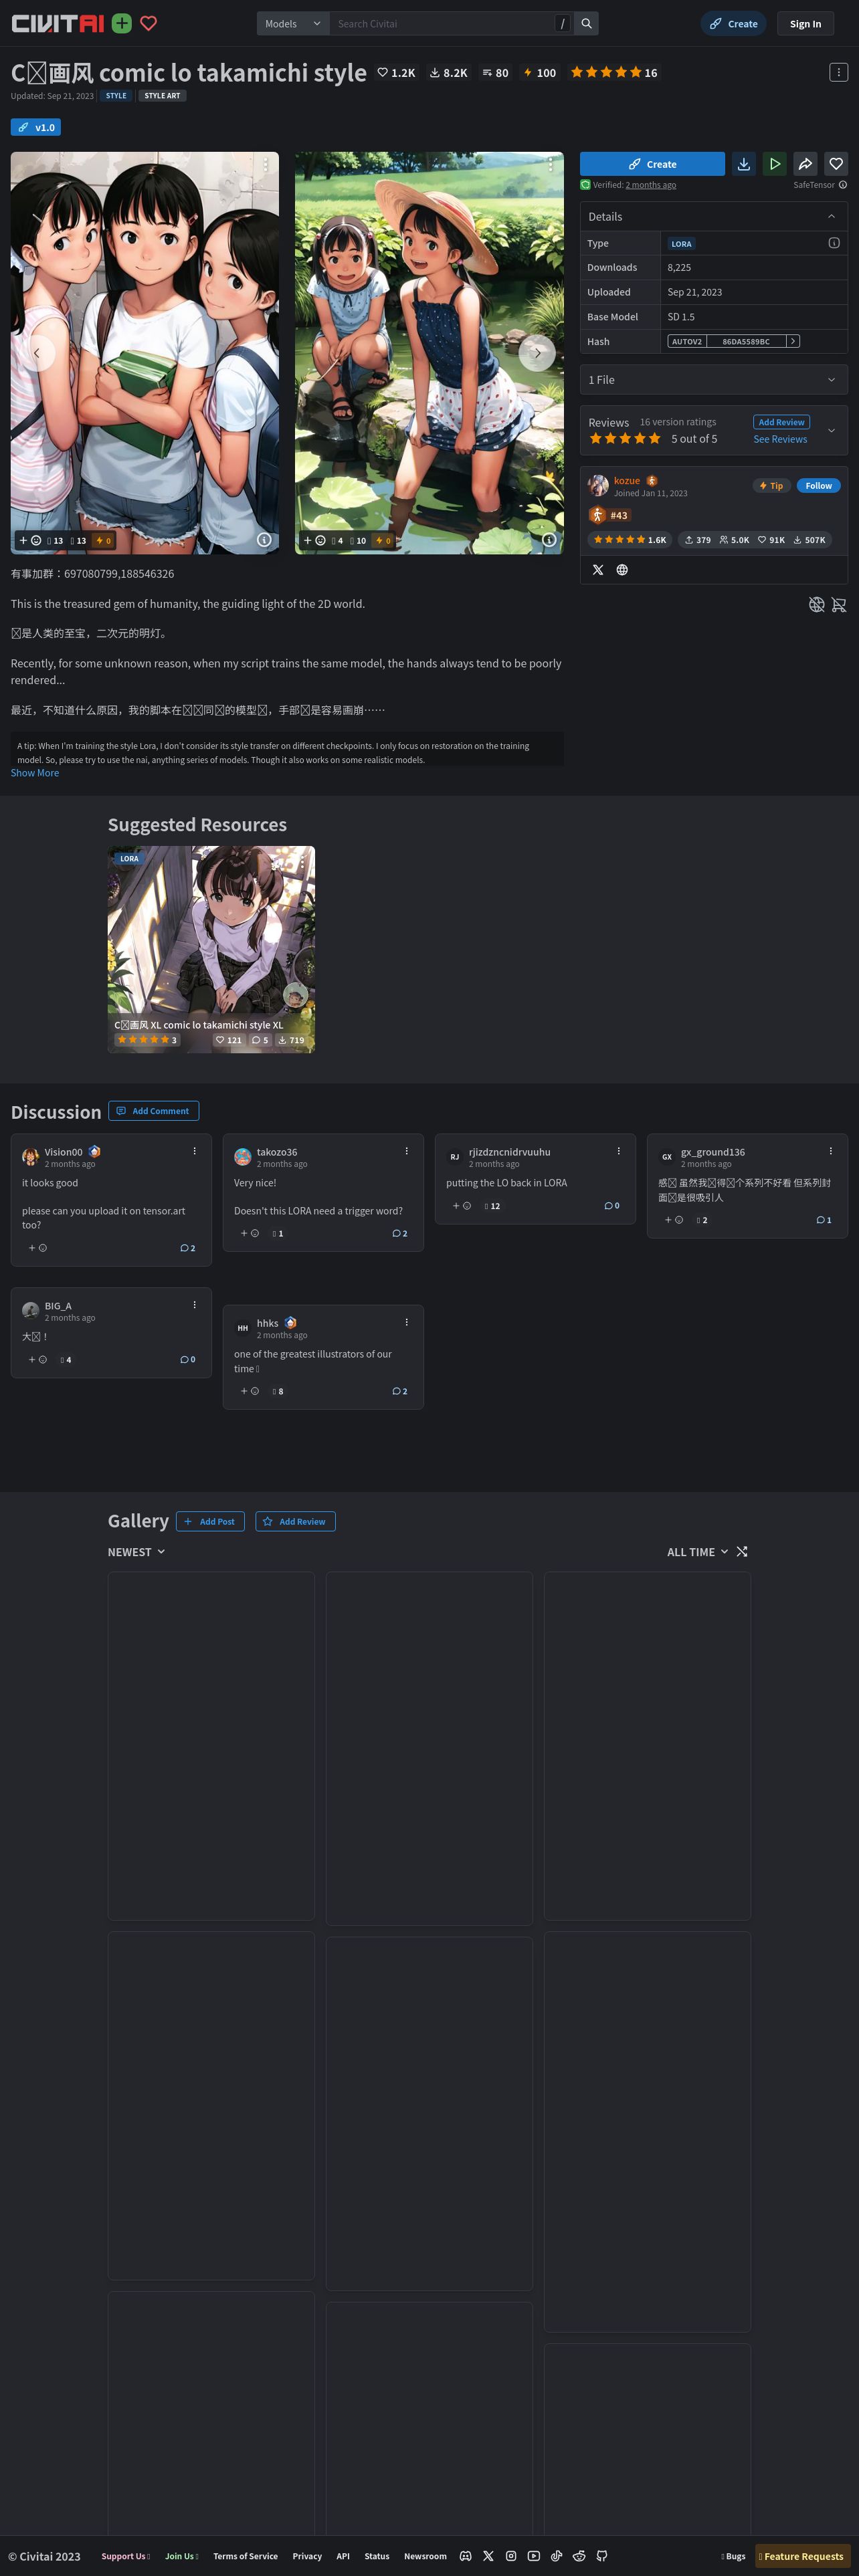
Task: Expand description with Show More
Action: pyautogui.click(x=35, y=773)
